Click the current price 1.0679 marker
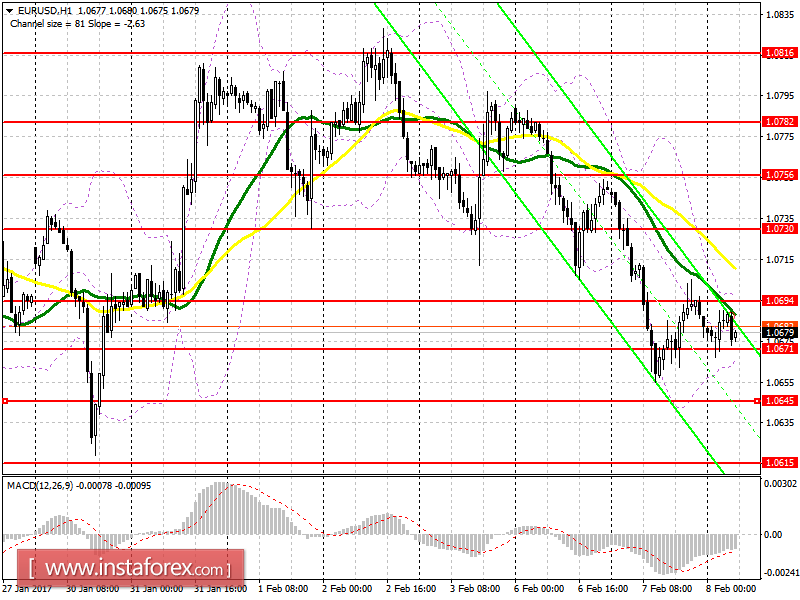The height and width of the screenshot is (600, 800). pyautogui.click(x=780, y=333)
